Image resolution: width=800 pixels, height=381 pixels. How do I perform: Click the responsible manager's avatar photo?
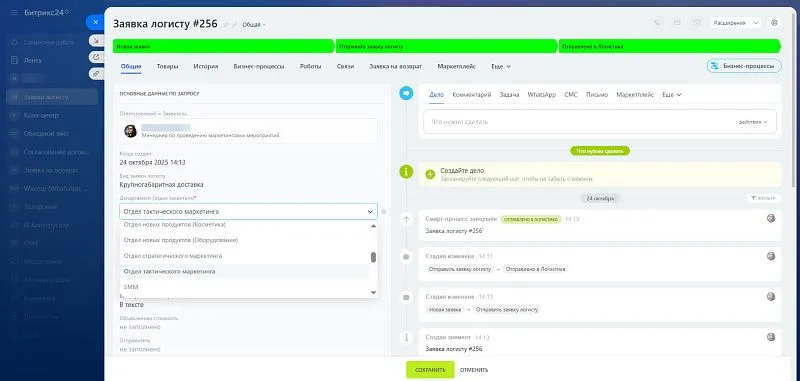(x=131, y=131)
